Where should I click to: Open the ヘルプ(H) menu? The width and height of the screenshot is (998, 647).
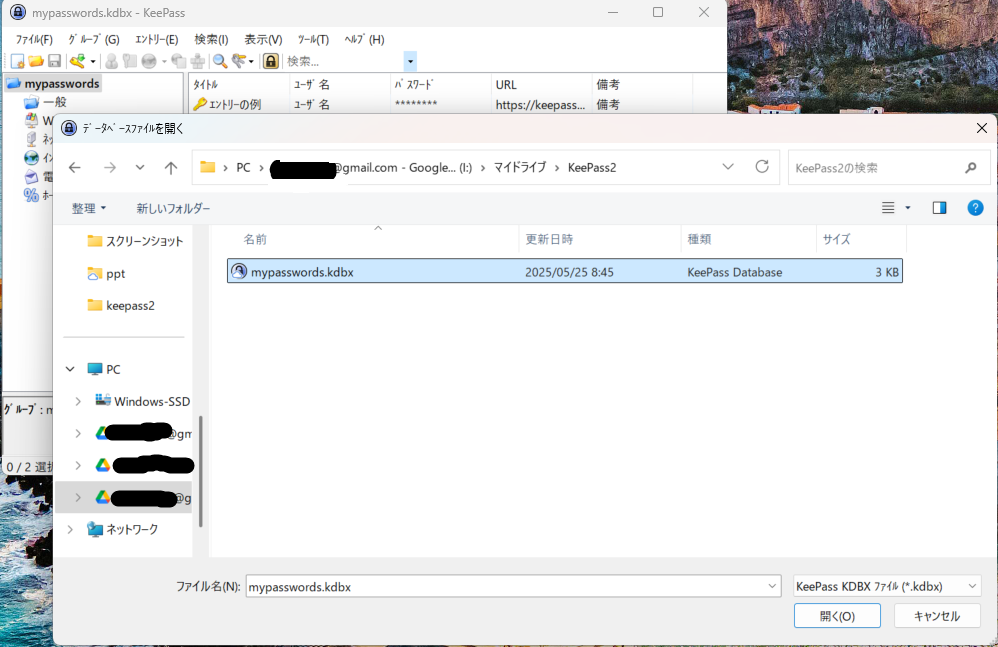(365, 39)
